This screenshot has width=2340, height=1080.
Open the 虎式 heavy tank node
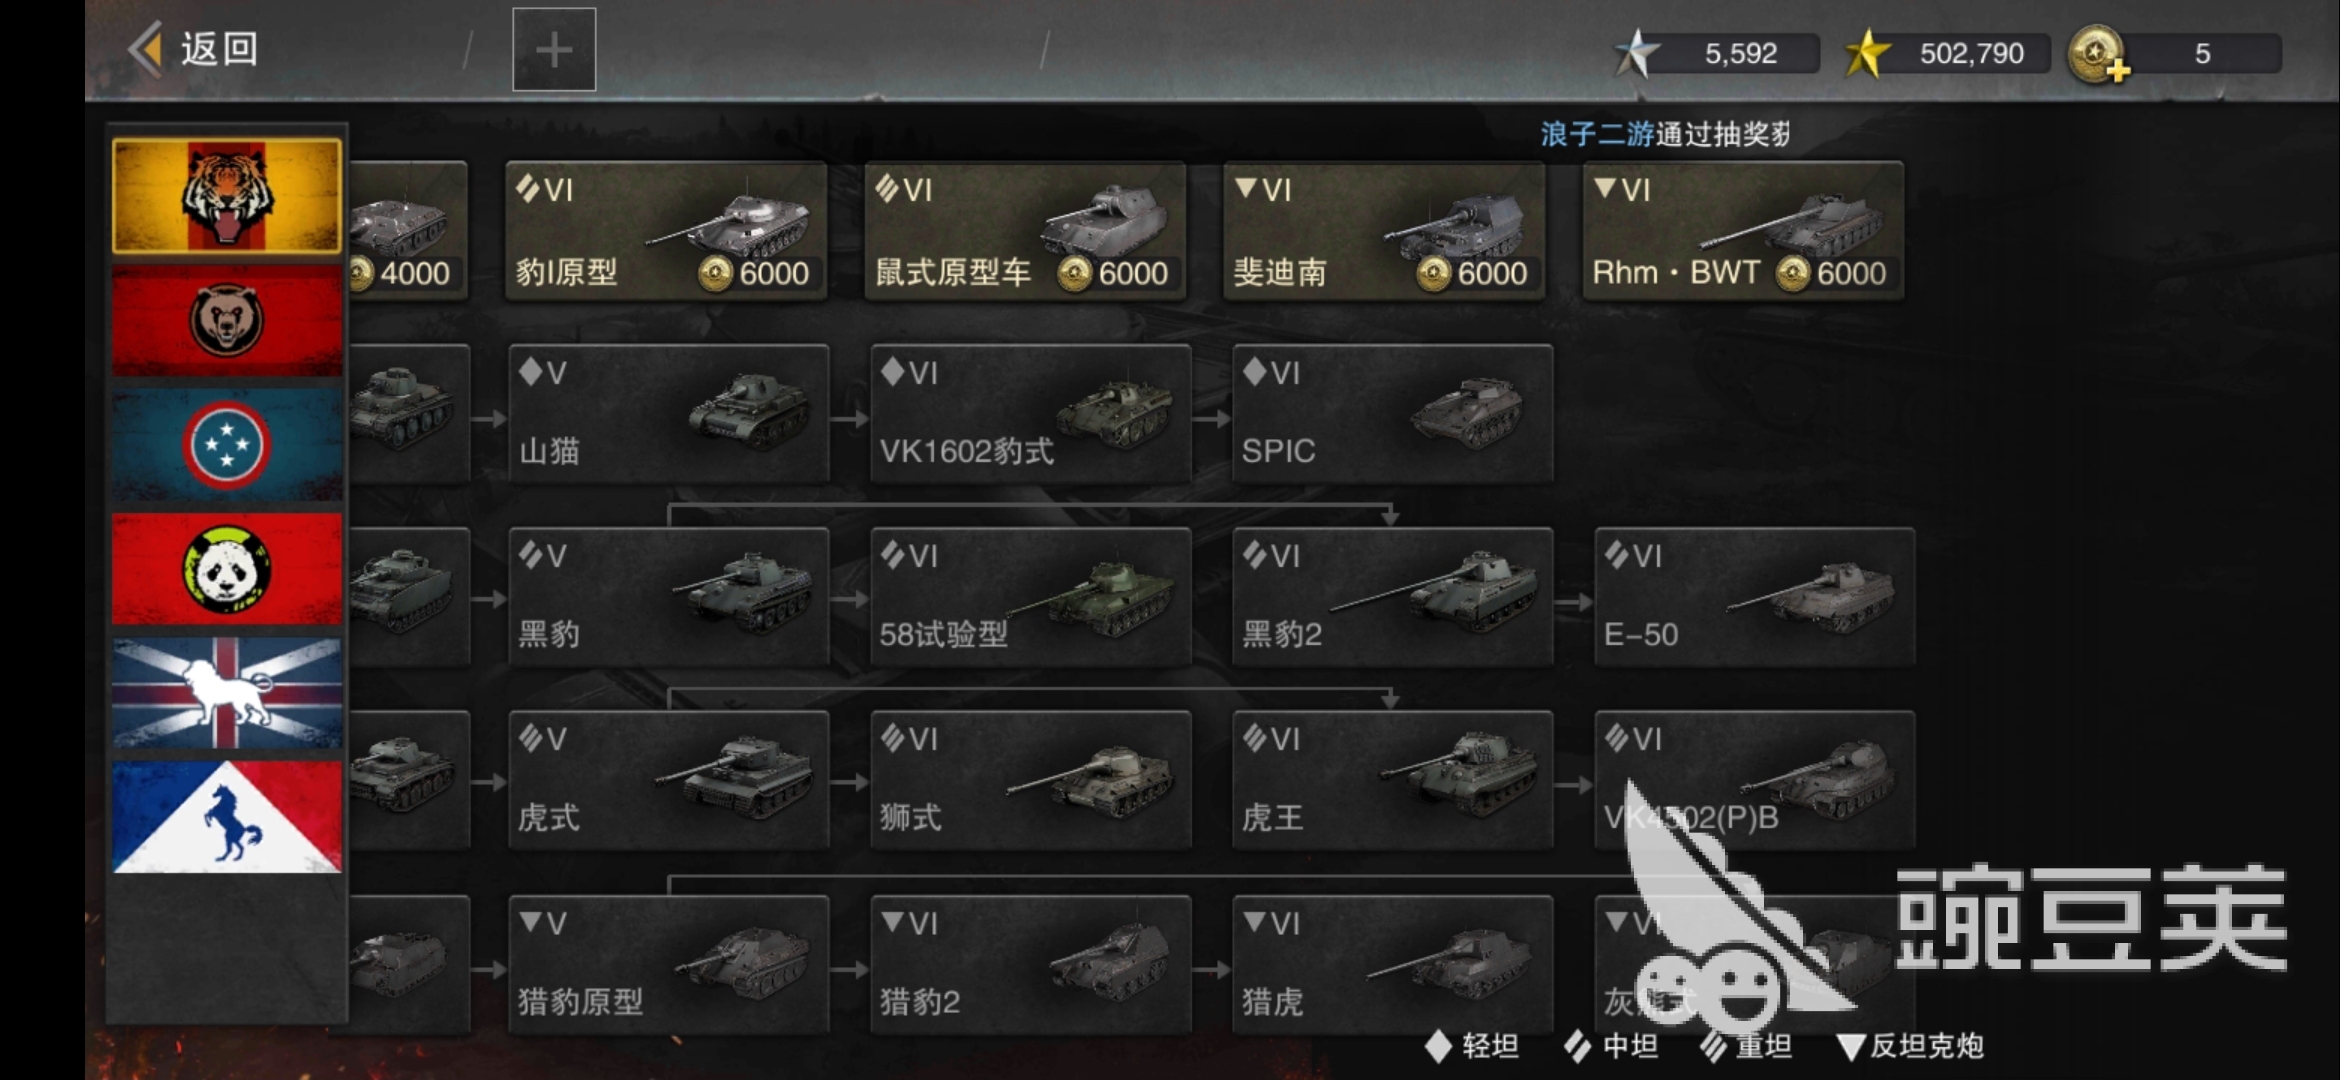[x=669, y=780]
